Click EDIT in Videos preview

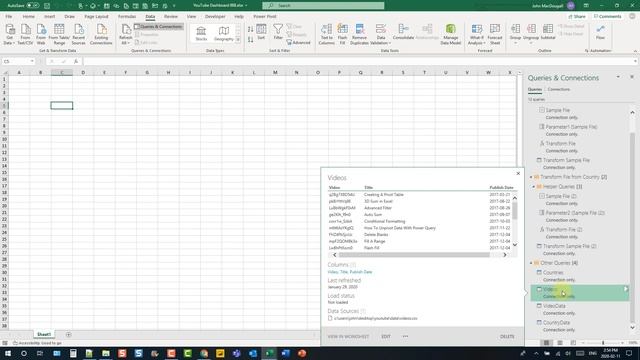[386, 337]
